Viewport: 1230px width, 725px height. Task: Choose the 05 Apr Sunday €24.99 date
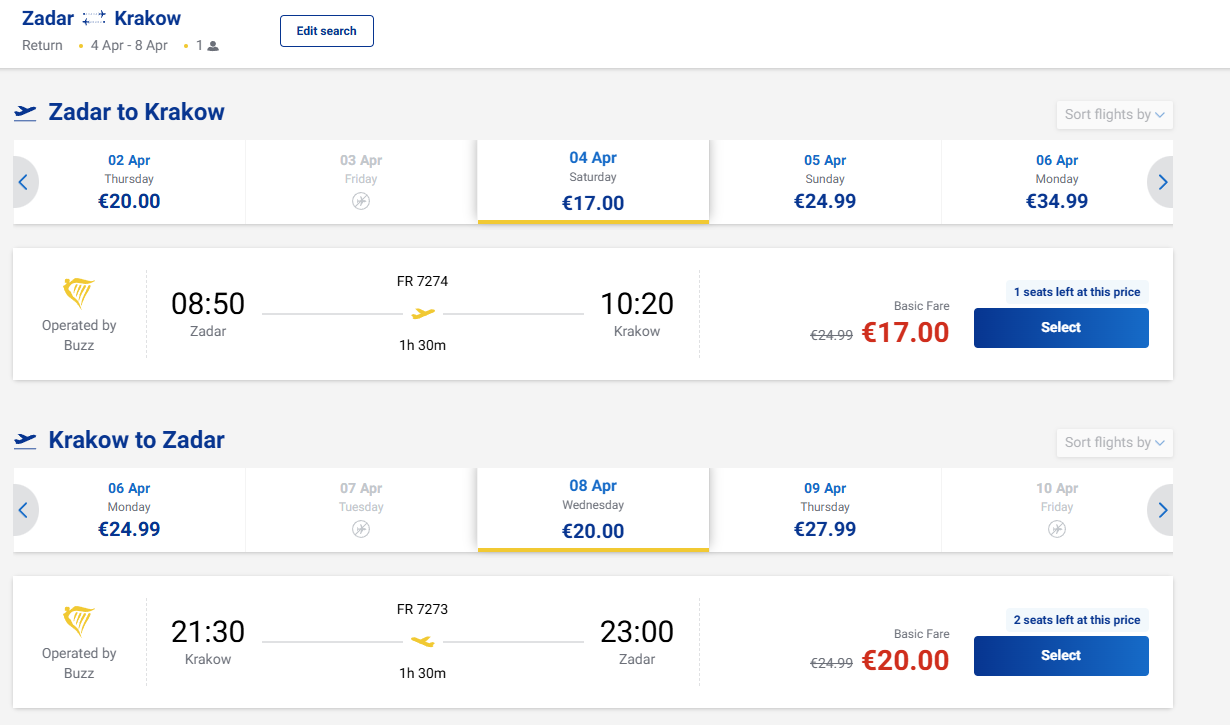coord(825,182)
